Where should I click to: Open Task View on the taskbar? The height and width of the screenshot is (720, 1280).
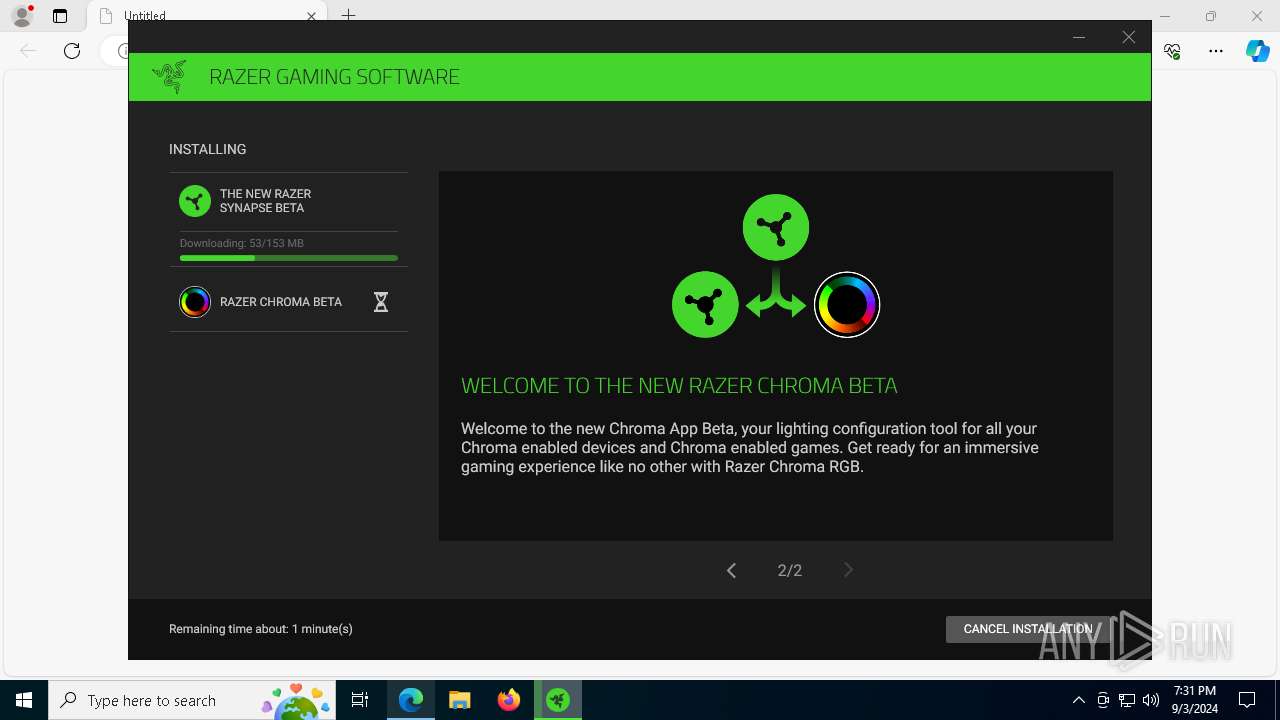[x=360, y=700]
